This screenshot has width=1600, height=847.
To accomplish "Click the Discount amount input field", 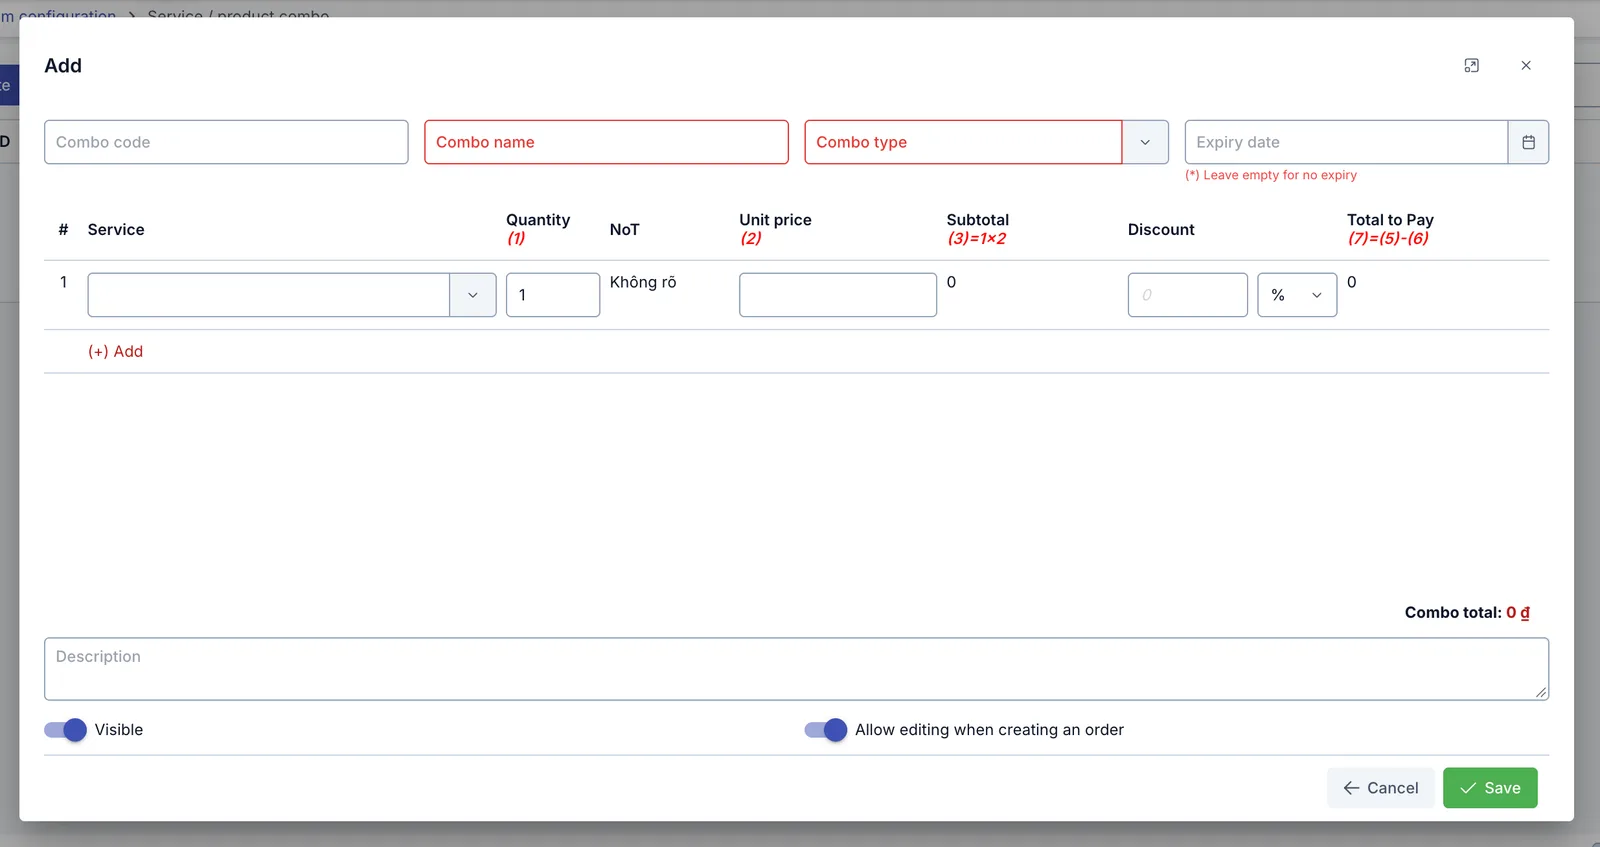I will [1188, 295].
